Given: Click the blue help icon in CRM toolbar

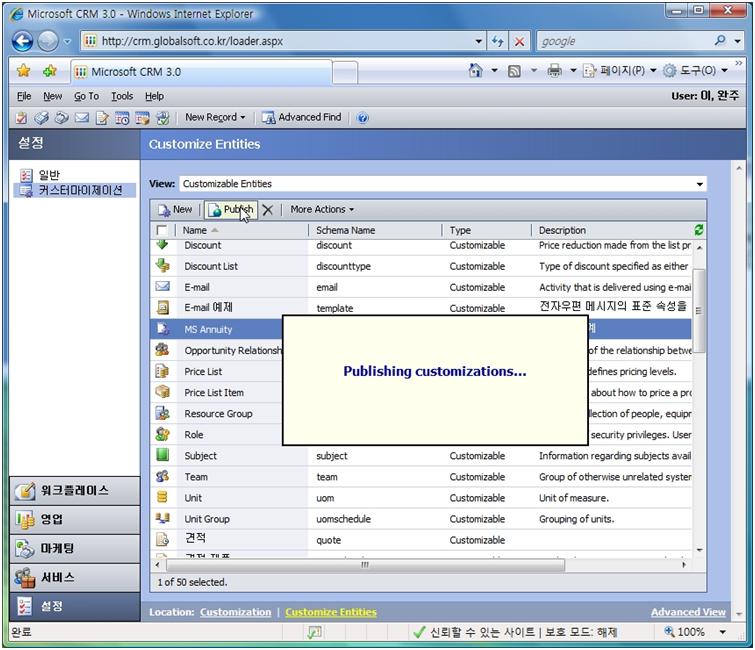Looking at the screenshot, I should click(363, 118).
